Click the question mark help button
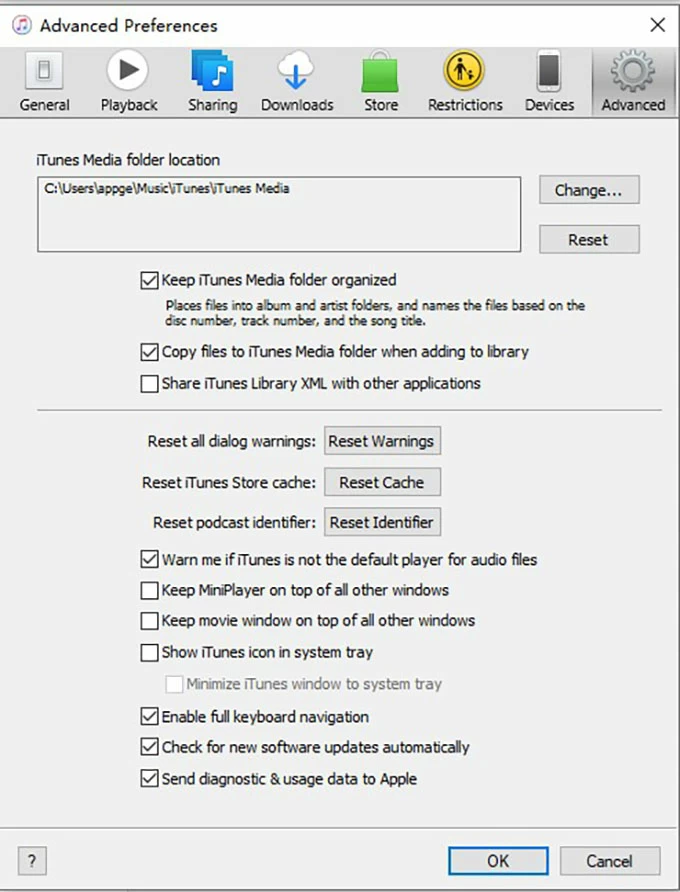 [32, 861]
